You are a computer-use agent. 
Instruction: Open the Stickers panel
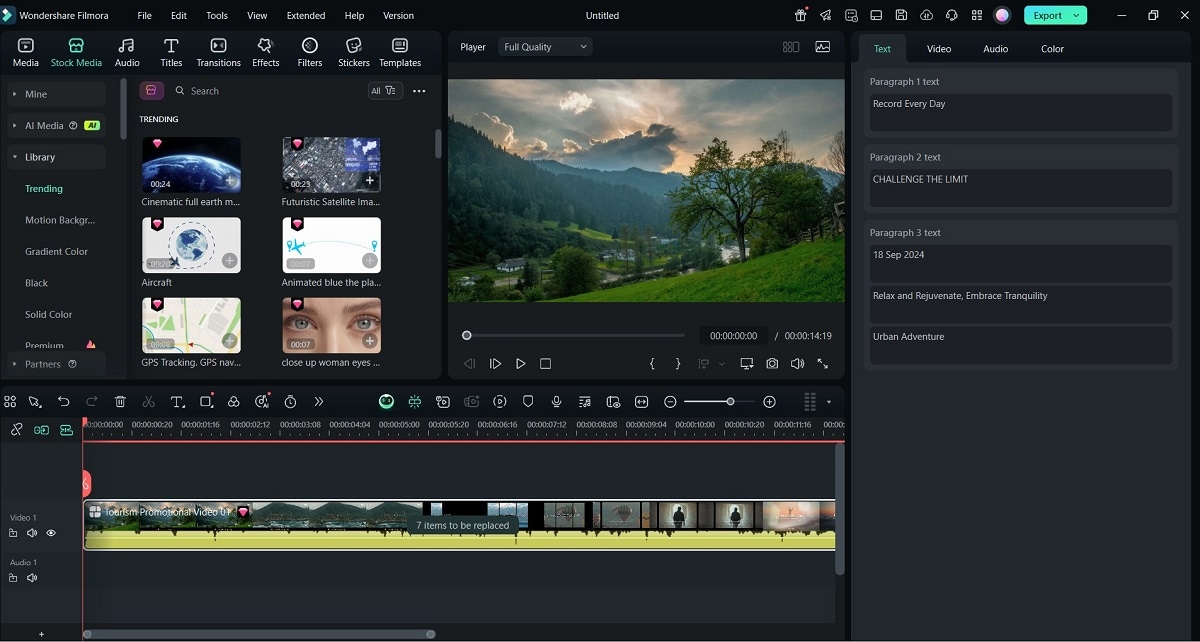click(353, 52)
